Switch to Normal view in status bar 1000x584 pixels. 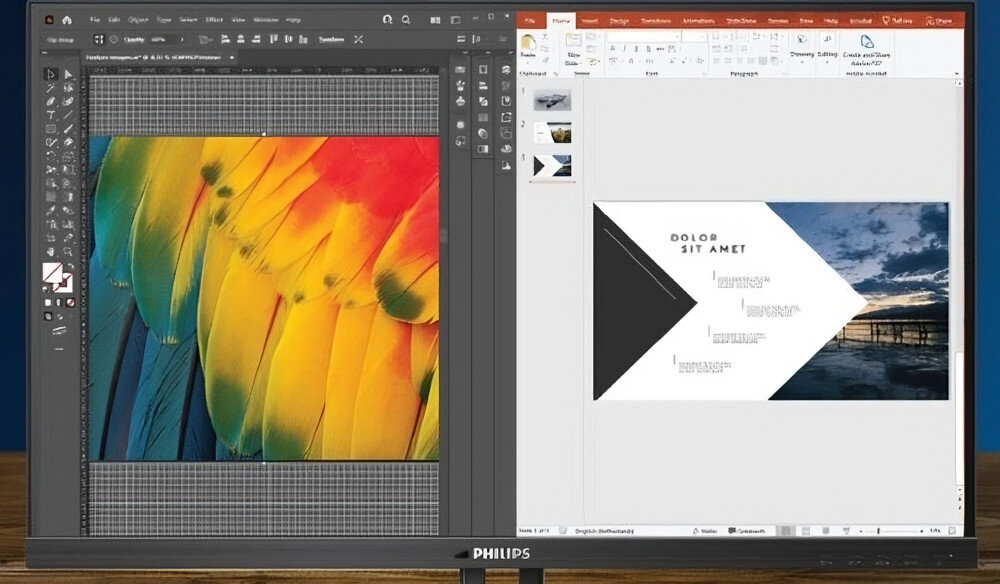click(x=786, y=531)
